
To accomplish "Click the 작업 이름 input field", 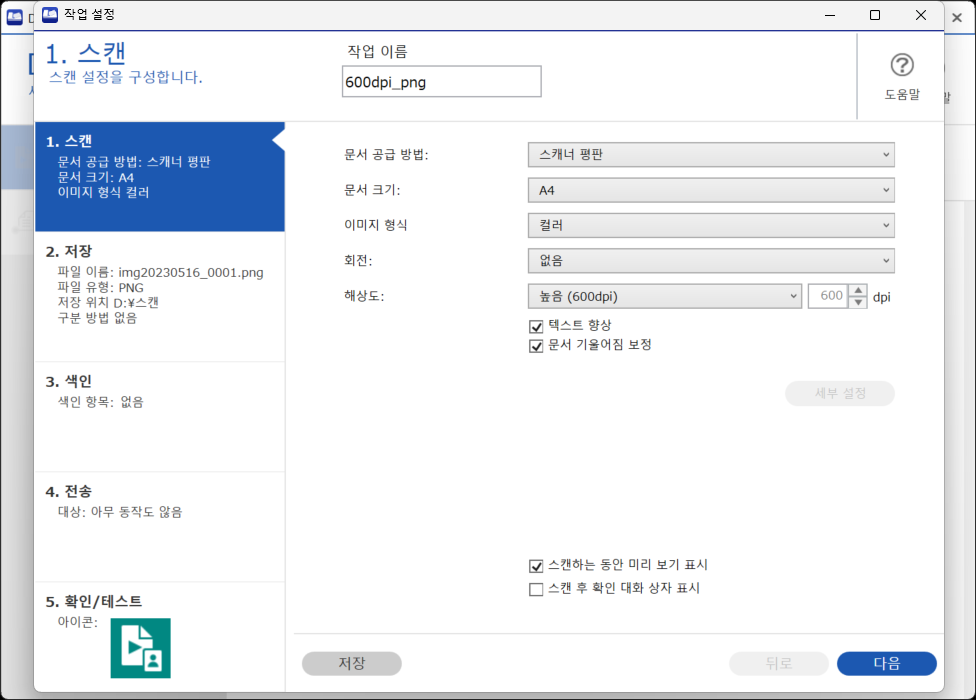I will point(441,82).
